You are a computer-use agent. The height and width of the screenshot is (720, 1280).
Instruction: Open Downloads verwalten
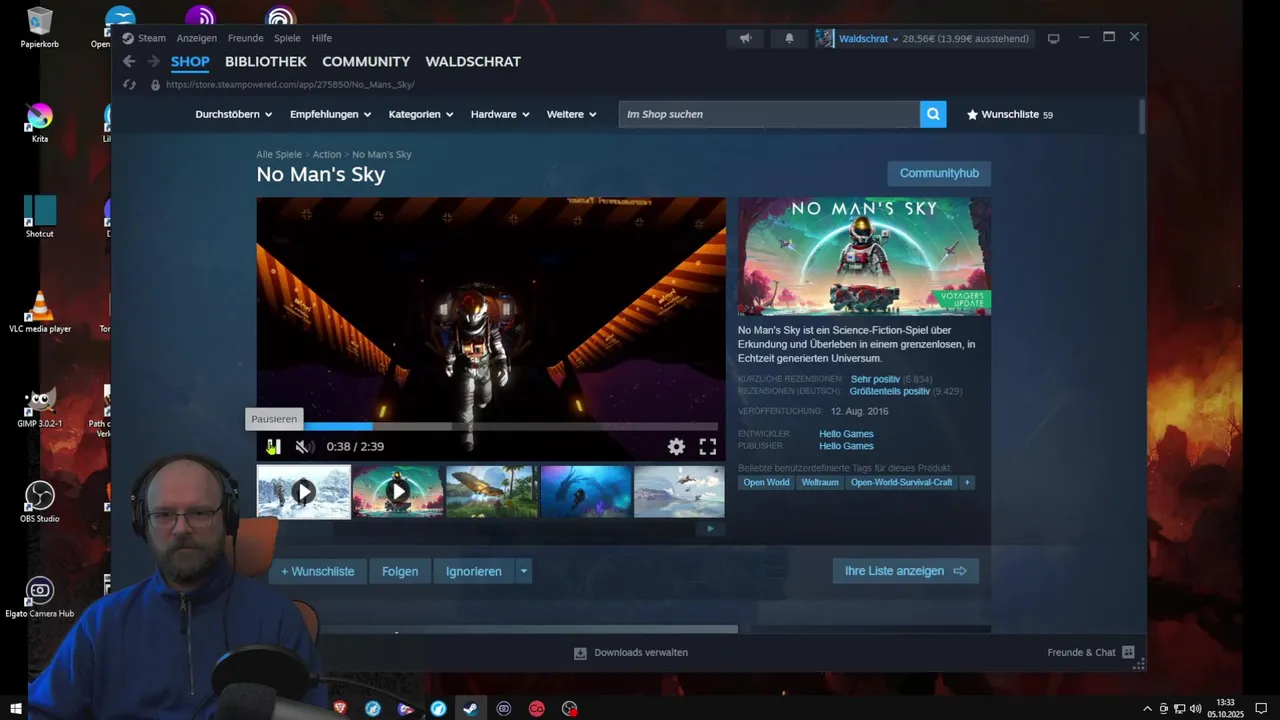click(631, 653)
